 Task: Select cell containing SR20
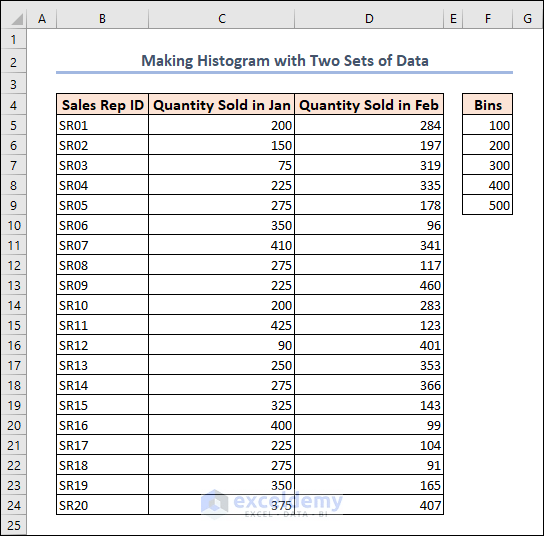click(102, 505)
